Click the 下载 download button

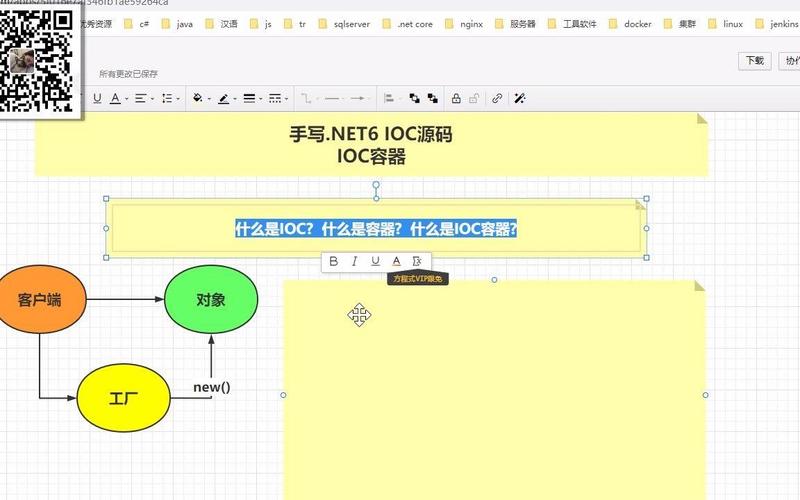click(755, 61)
